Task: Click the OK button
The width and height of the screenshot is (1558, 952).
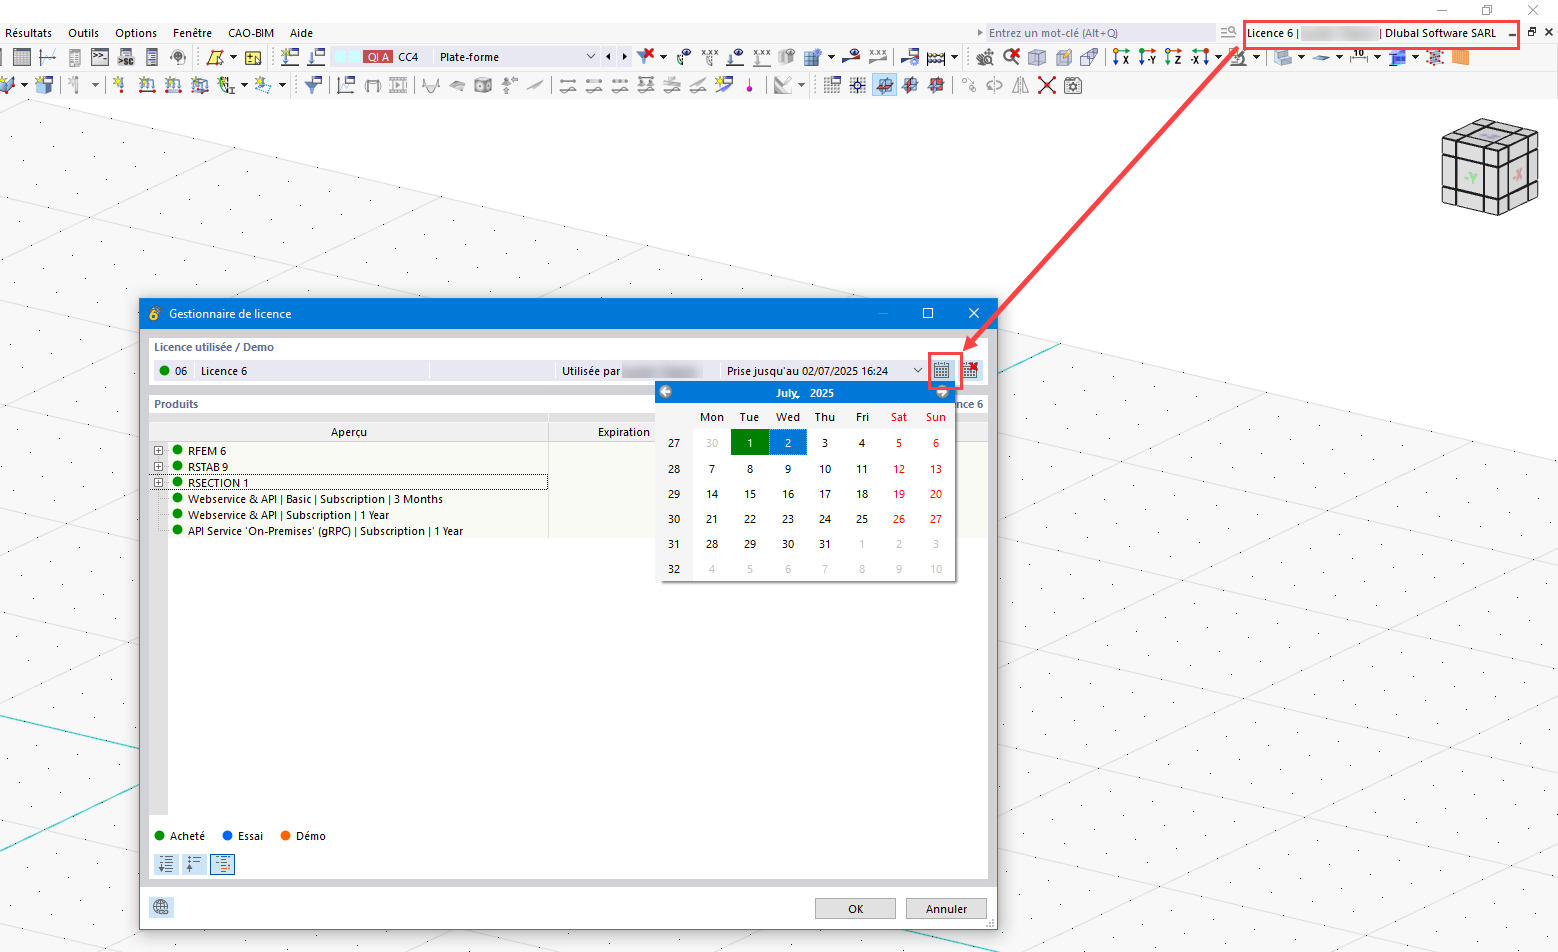Action: 855,908
